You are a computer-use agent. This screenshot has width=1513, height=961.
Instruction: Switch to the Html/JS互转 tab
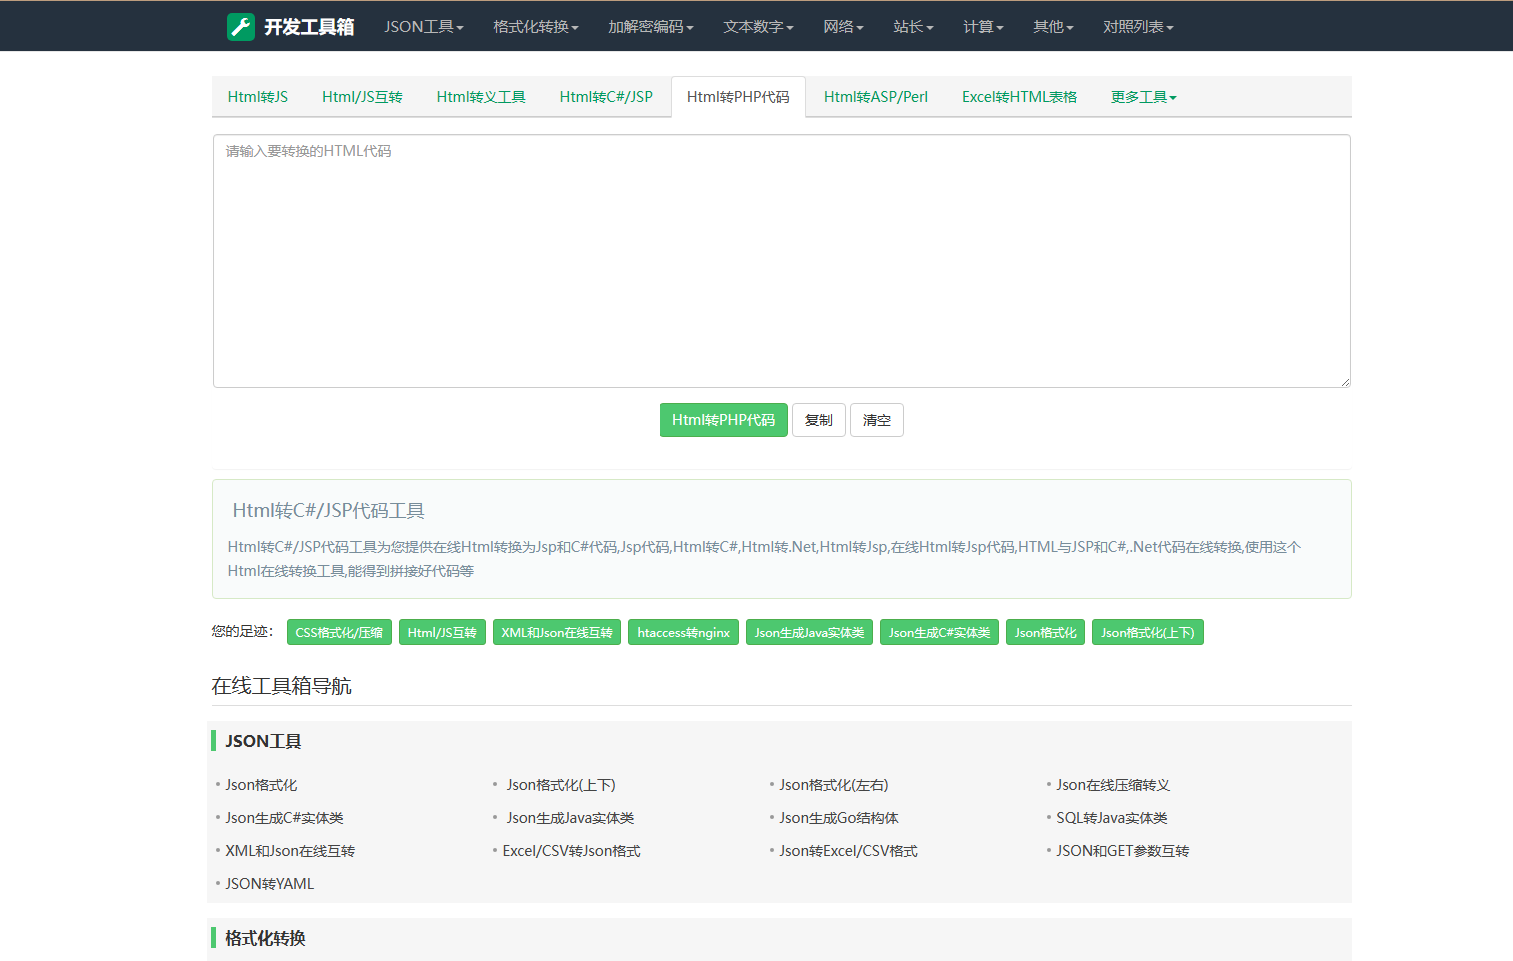(362, 97)
